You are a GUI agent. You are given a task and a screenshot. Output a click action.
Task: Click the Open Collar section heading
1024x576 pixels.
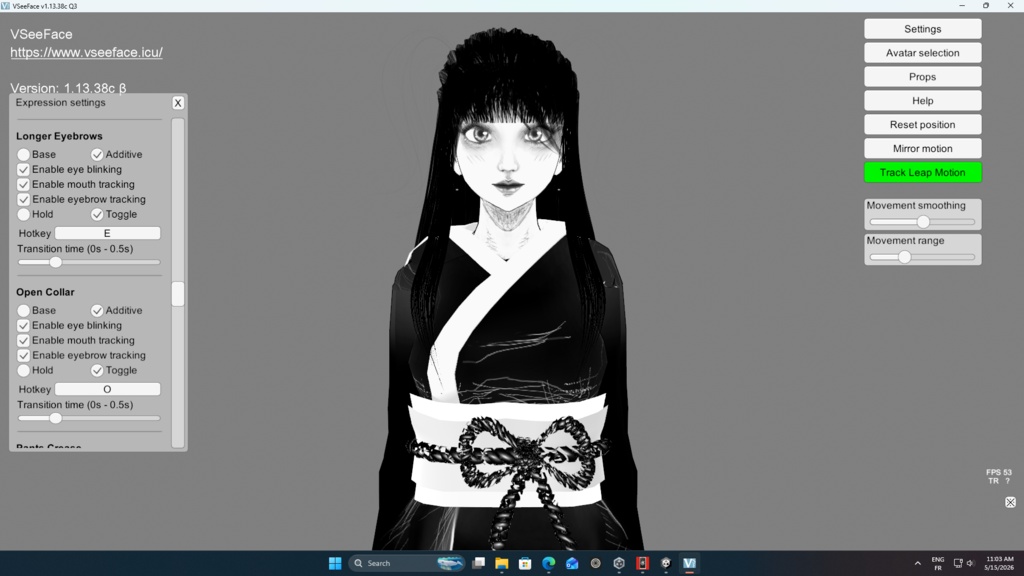pos(45,292)
